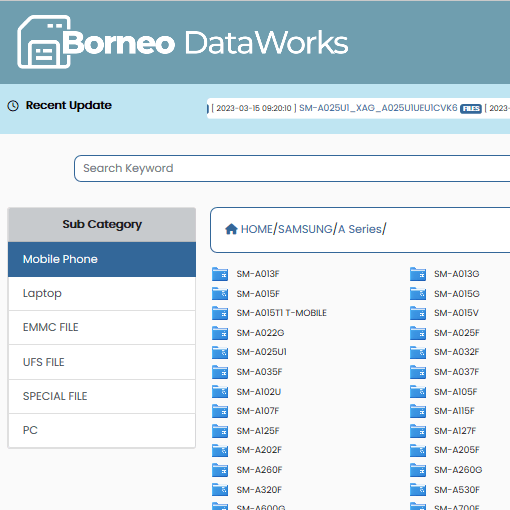Open the SM-A202F folder icon
Viewport: 510px width, 510px height.
(220, 450)
